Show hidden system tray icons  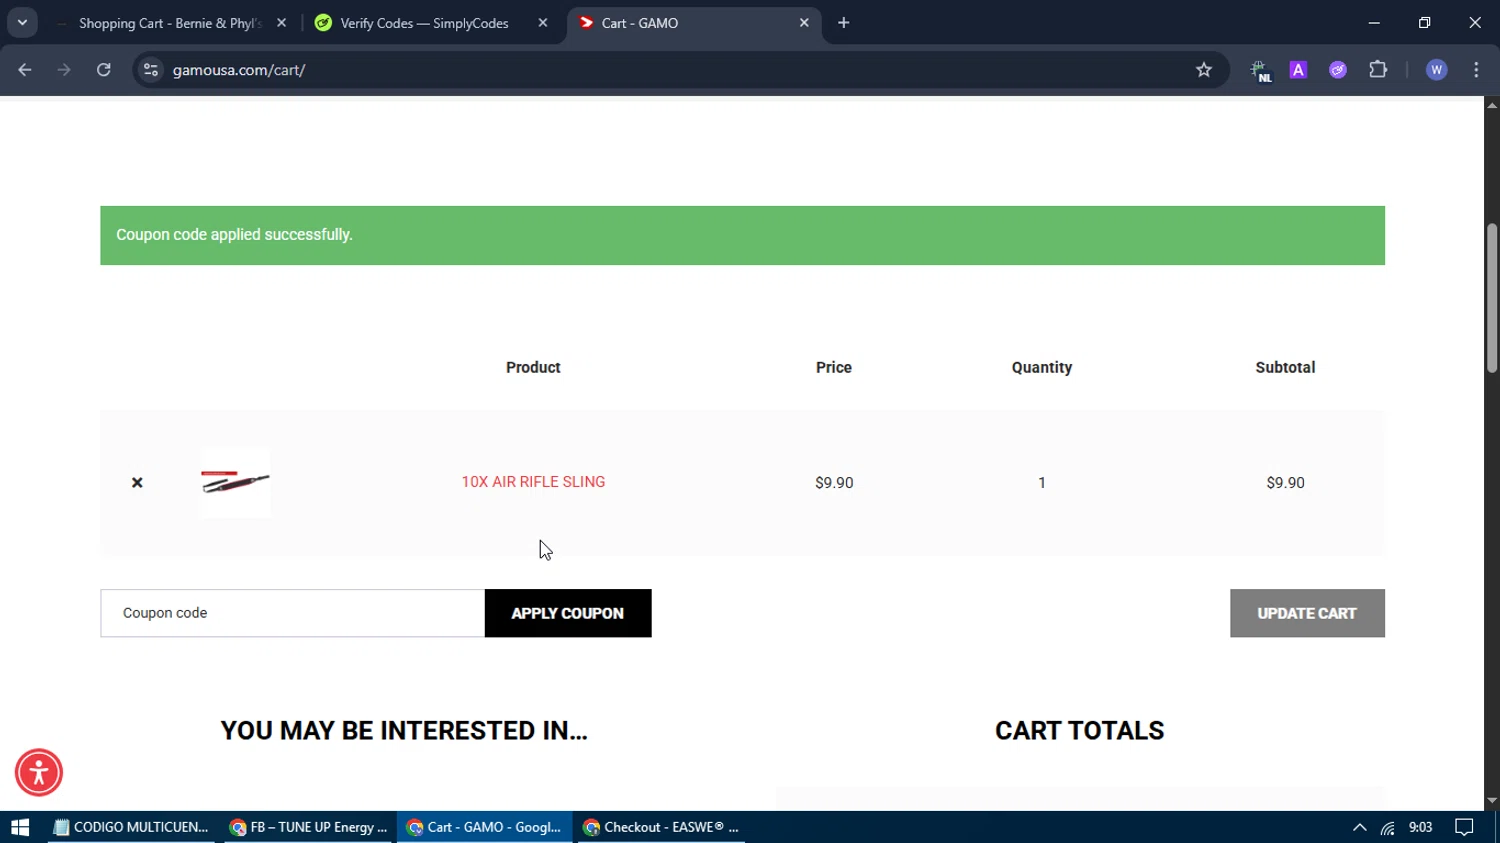pyautogui.click(x=1359, y=827)
